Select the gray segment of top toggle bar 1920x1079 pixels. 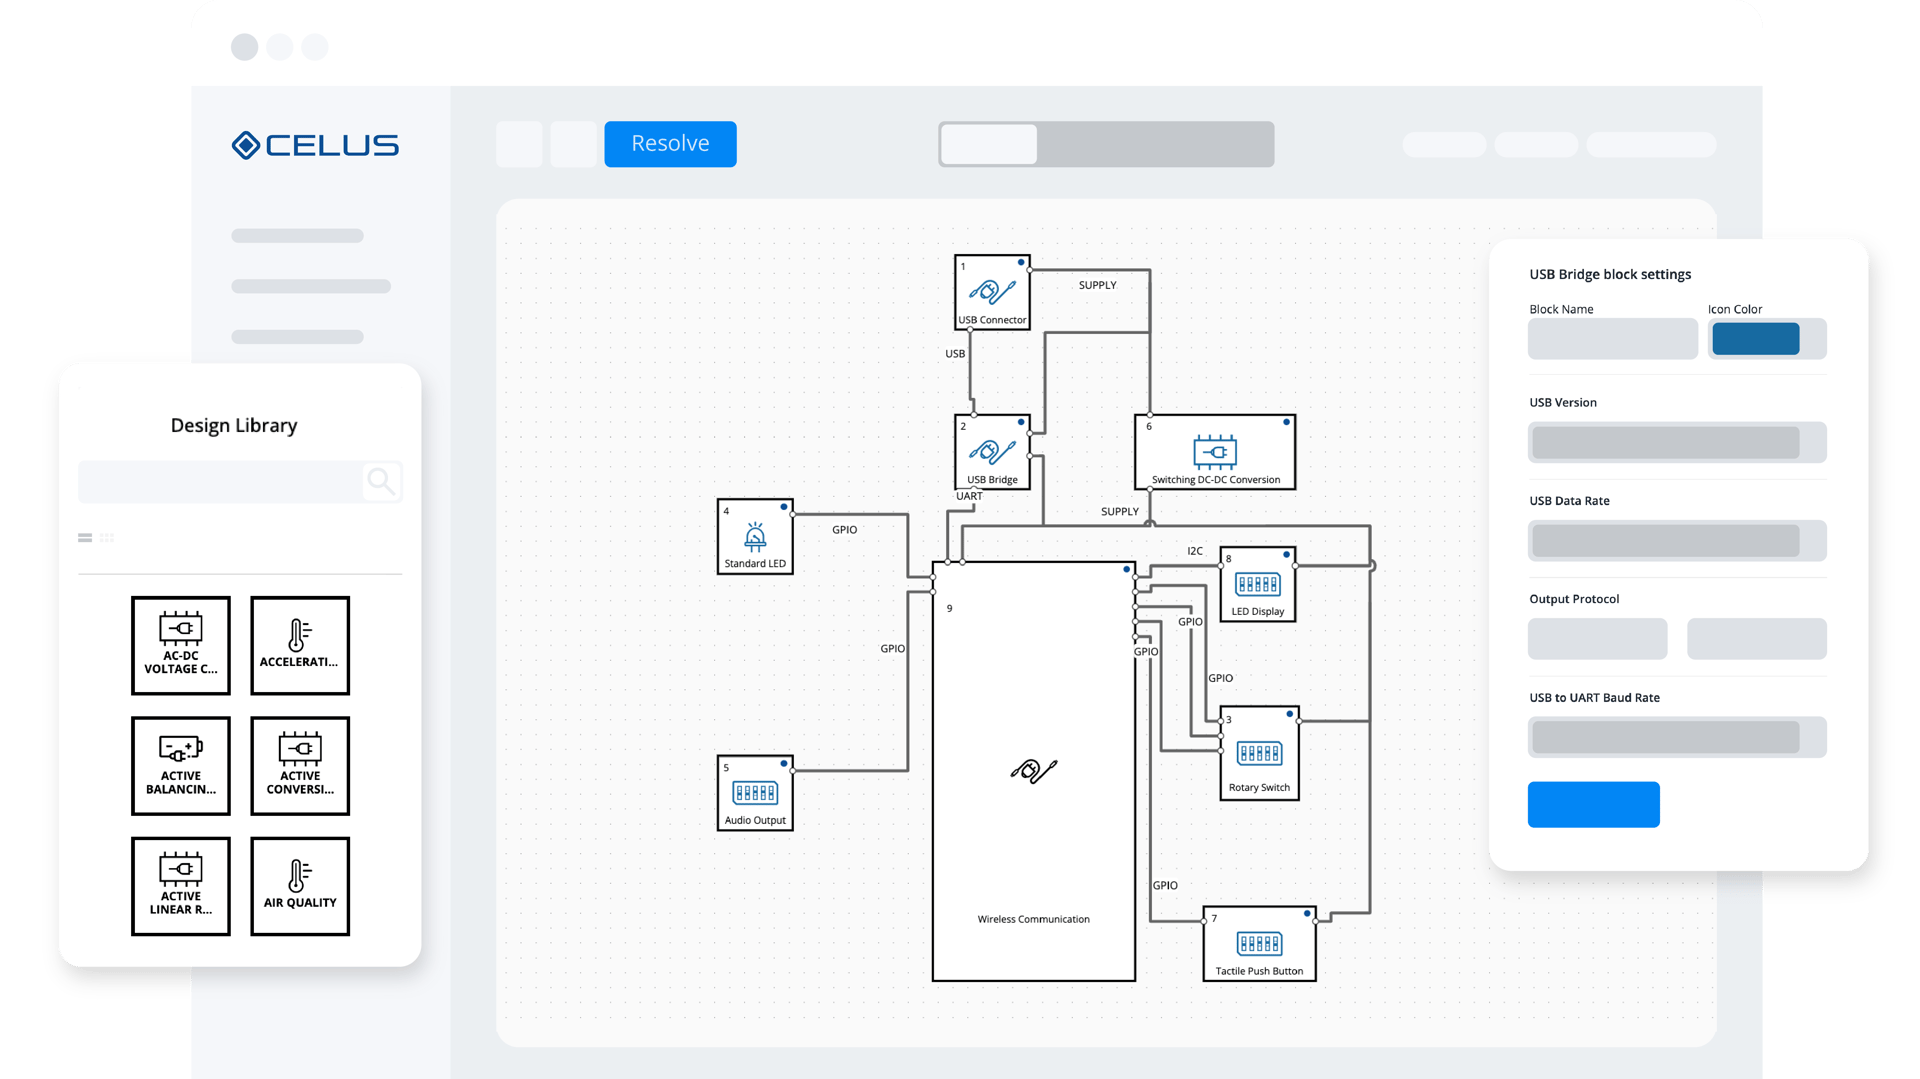tap(1155, 144)
